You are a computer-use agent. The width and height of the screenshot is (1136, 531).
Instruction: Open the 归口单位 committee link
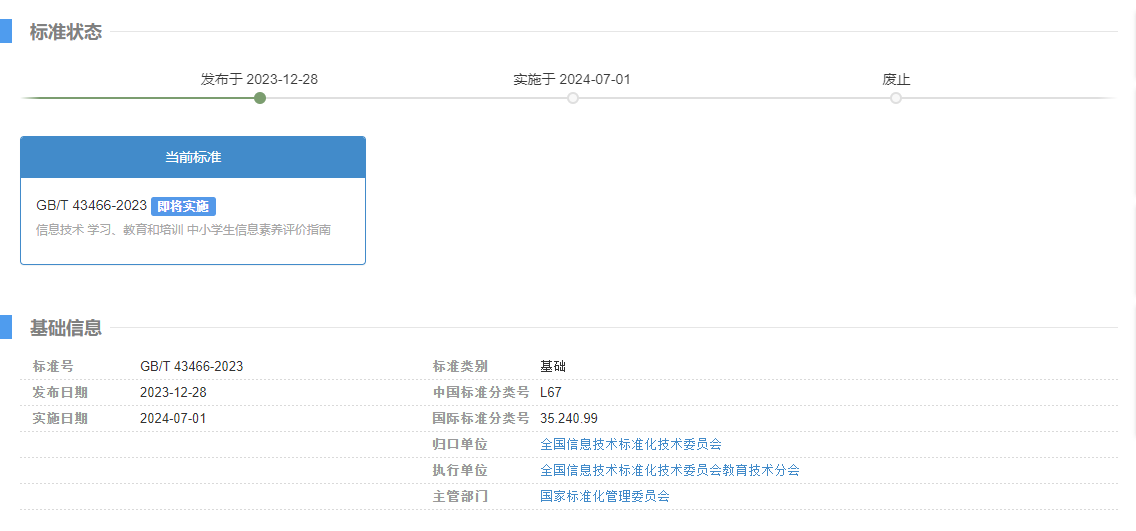point(630,444)
